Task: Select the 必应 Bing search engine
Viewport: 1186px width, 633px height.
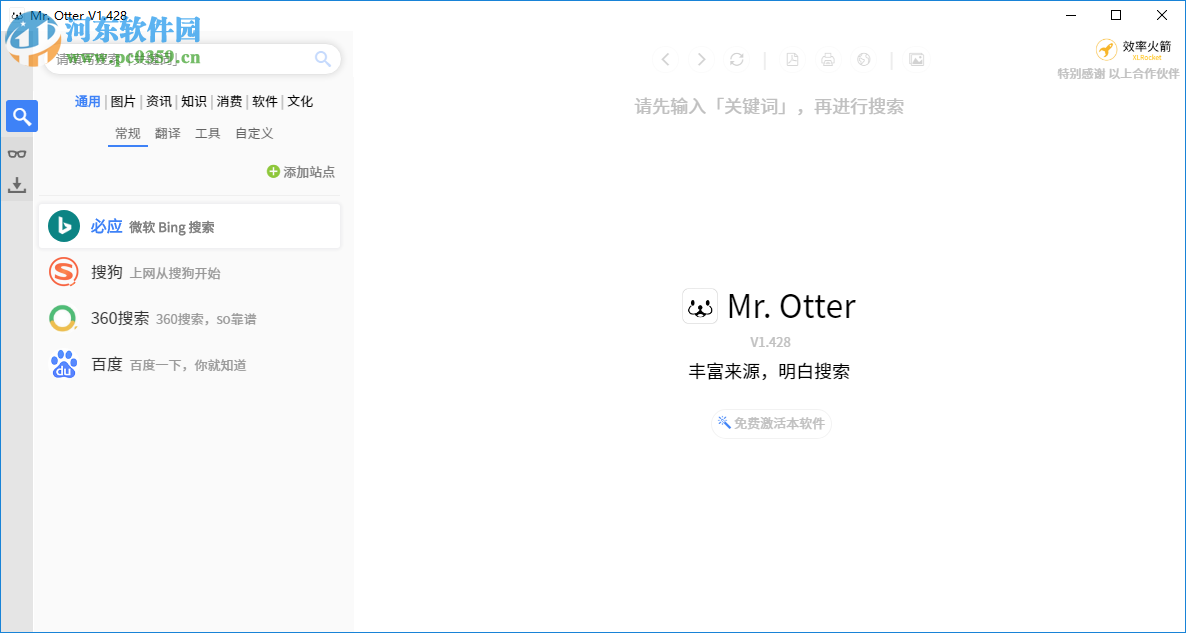Action: coord(190,225)
